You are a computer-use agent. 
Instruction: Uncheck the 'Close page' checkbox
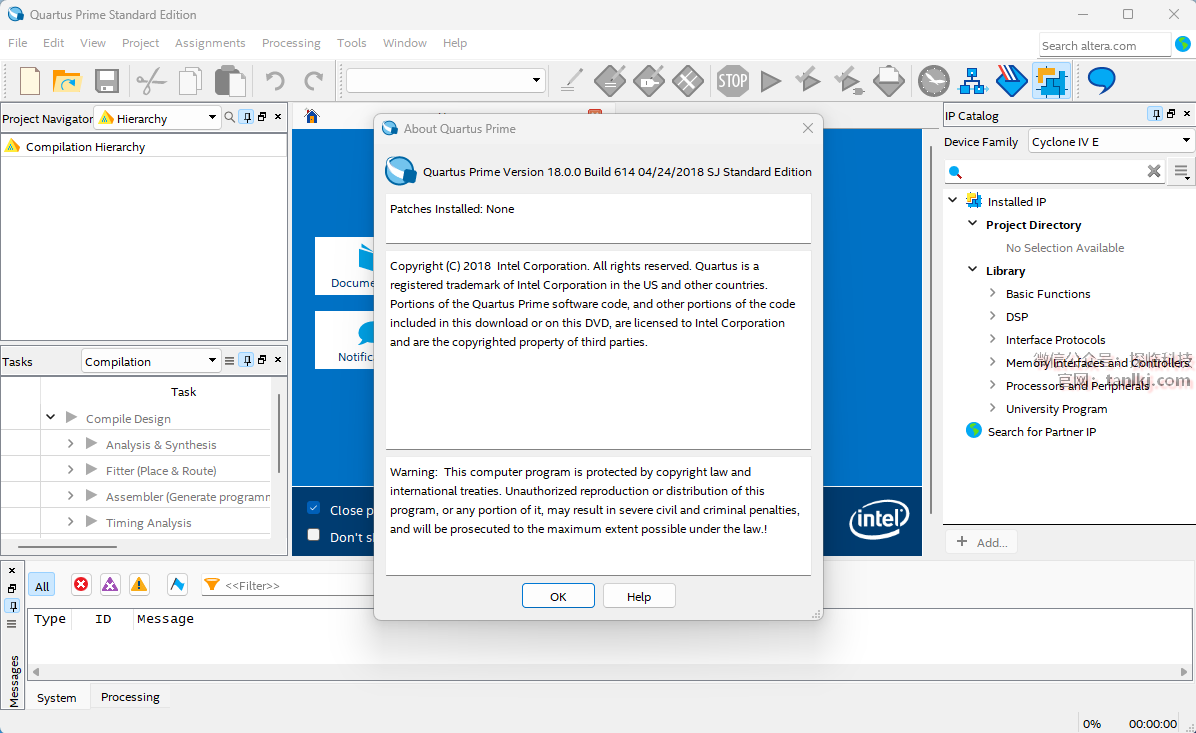[x=314, y=508]
